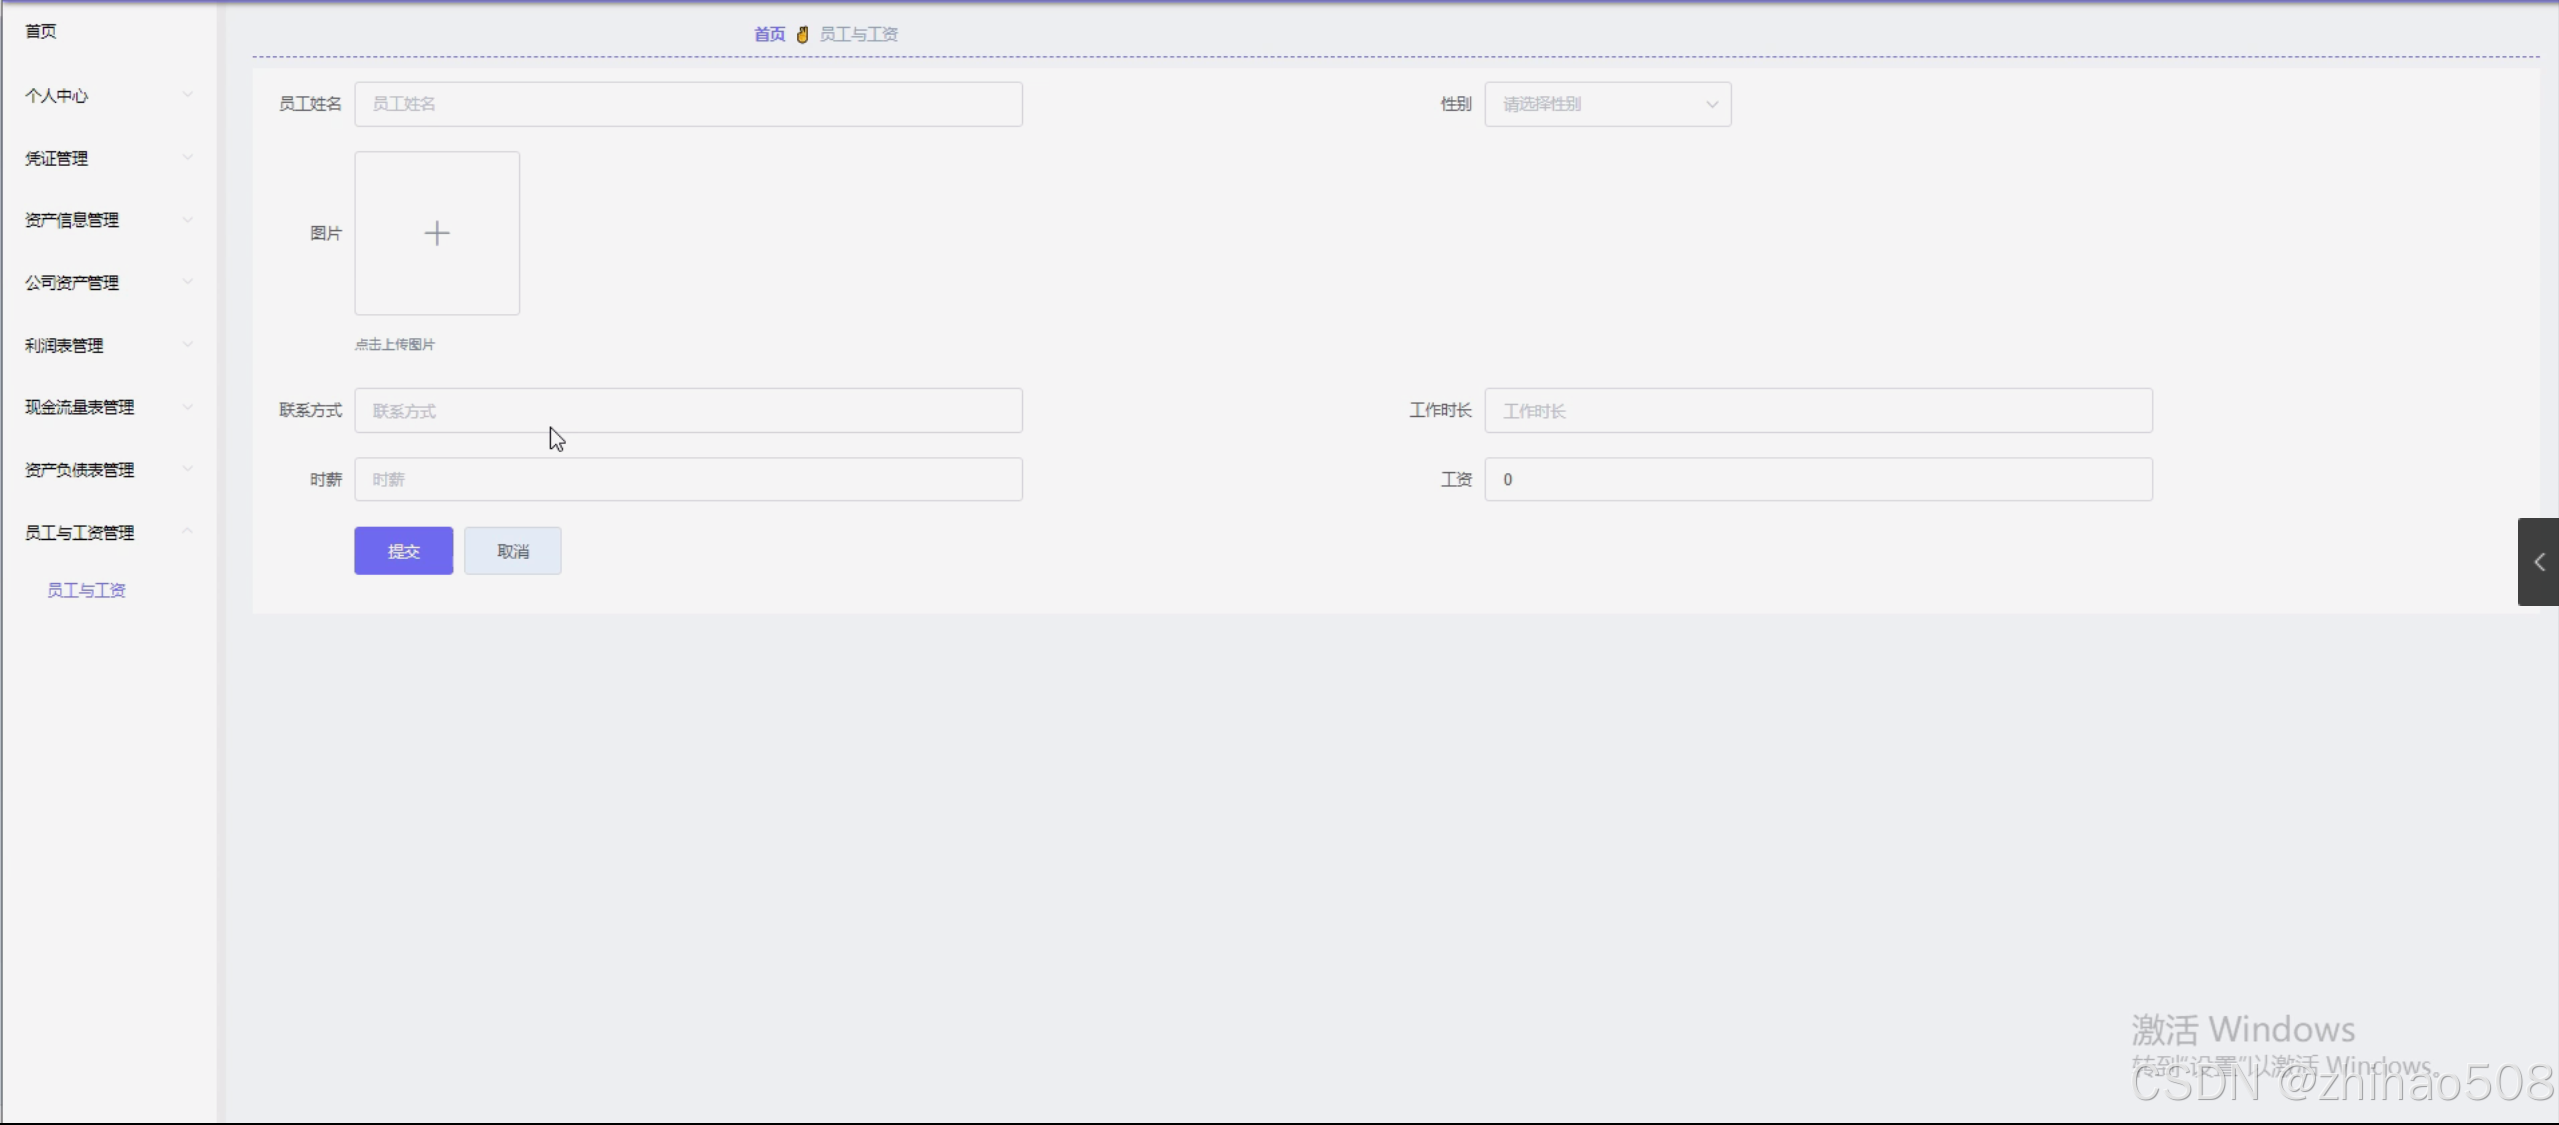Focus the 联系方式 input field

click(x=688, y=411)
